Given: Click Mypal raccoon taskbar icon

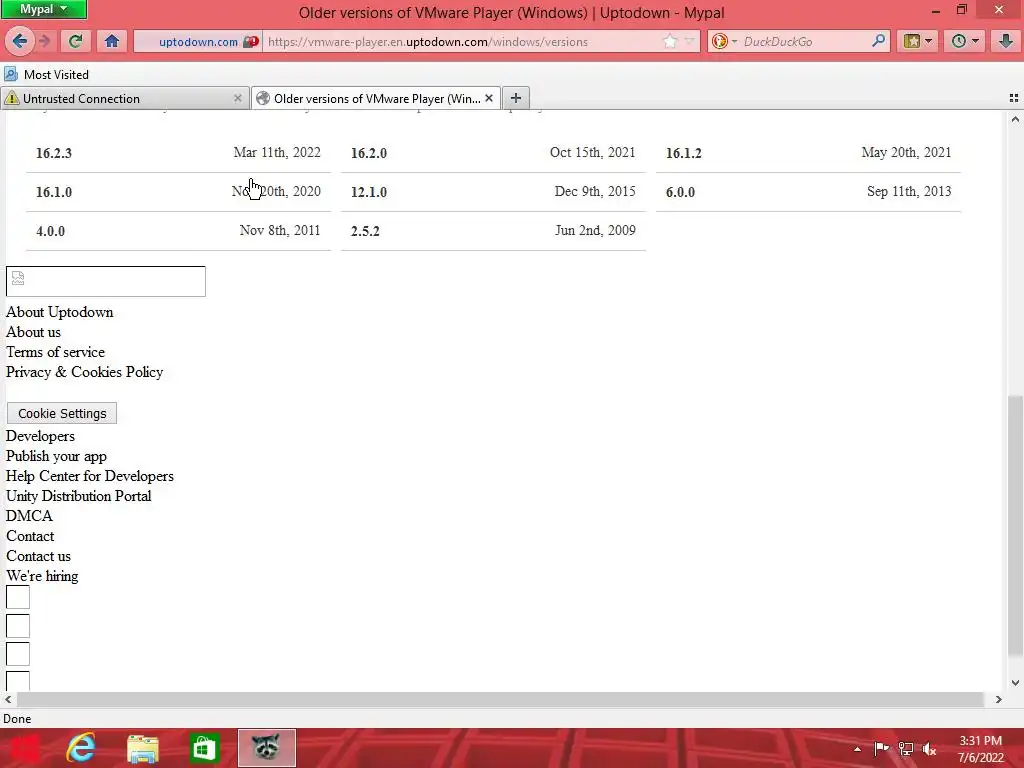Looking at the screenshot, I should 266,748.
